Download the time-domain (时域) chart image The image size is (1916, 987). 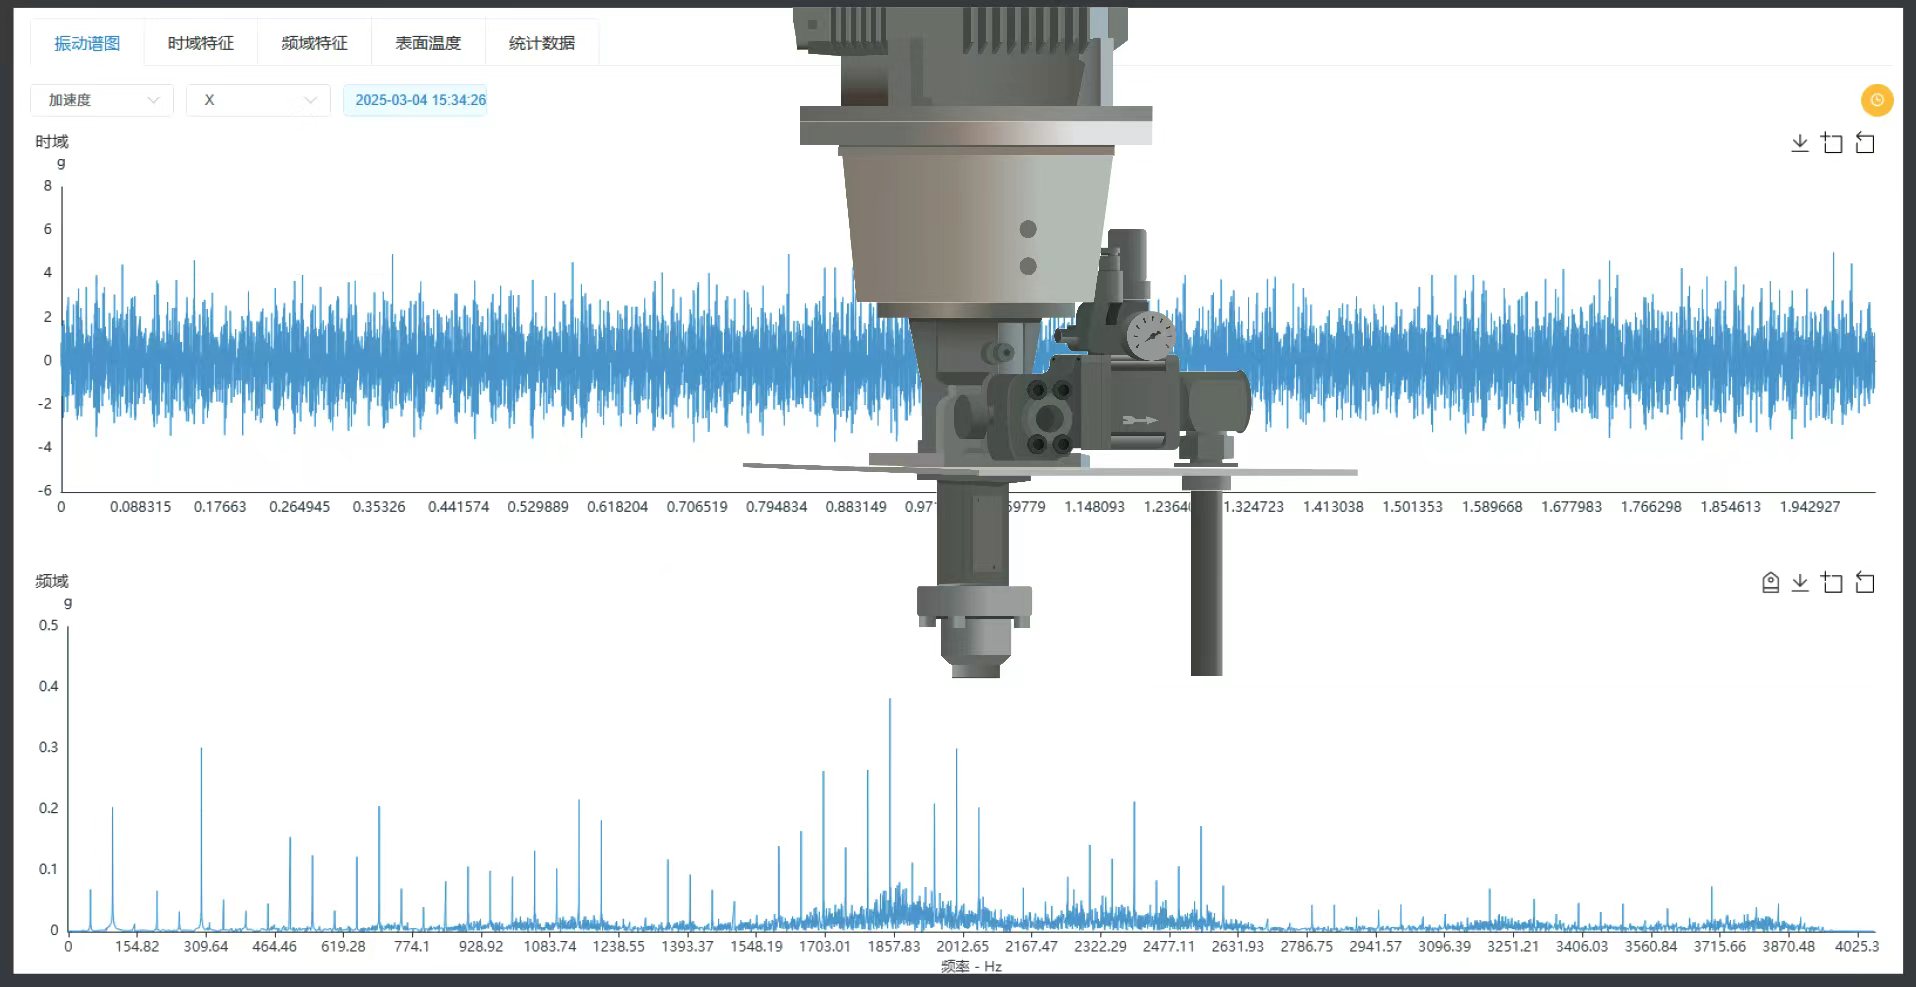click(1799, 143)
